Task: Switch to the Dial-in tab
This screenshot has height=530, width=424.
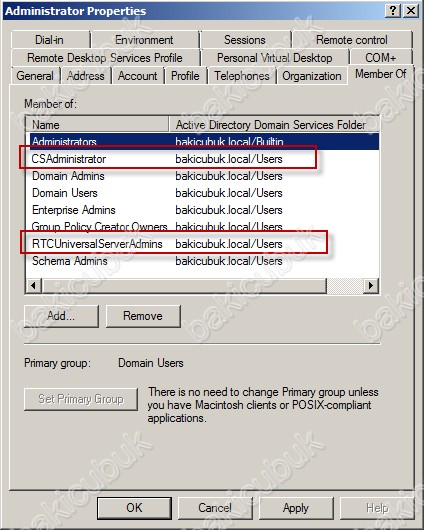Action: click(50, 40)
